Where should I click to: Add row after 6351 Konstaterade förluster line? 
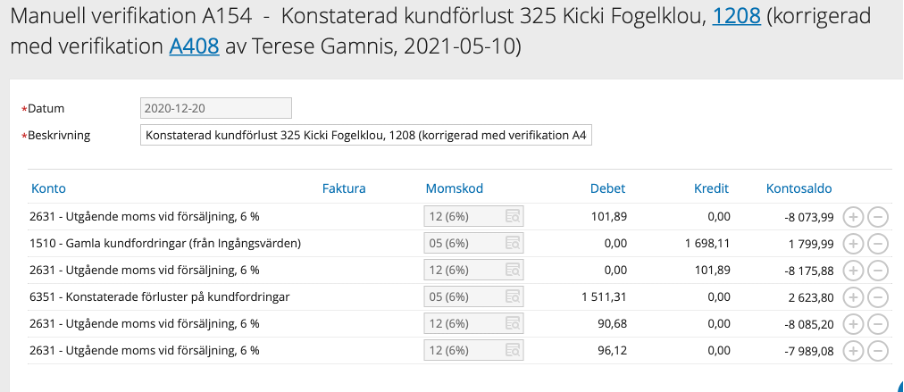click(x=853, y=297)
